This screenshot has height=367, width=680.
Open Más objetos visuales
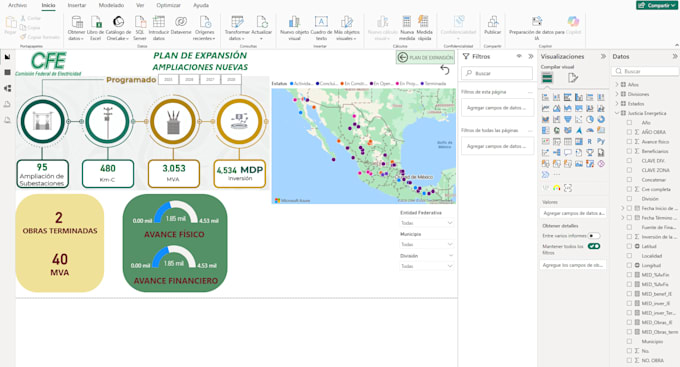click(x=347, y=28)
